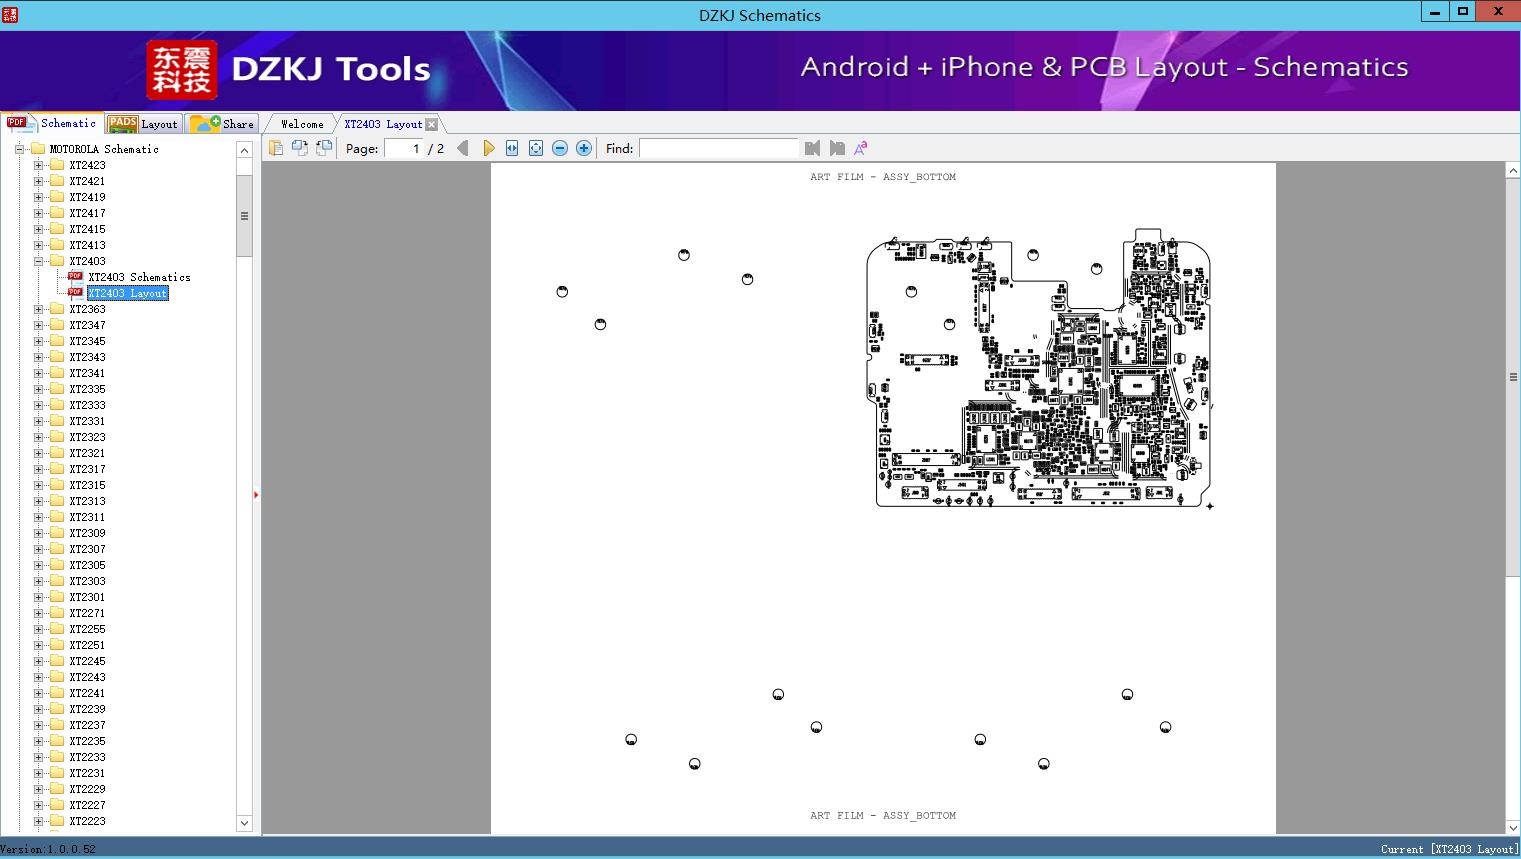Select the XT2335 folder item
This screenshot has height=859, width=1521.
point(87,389)
